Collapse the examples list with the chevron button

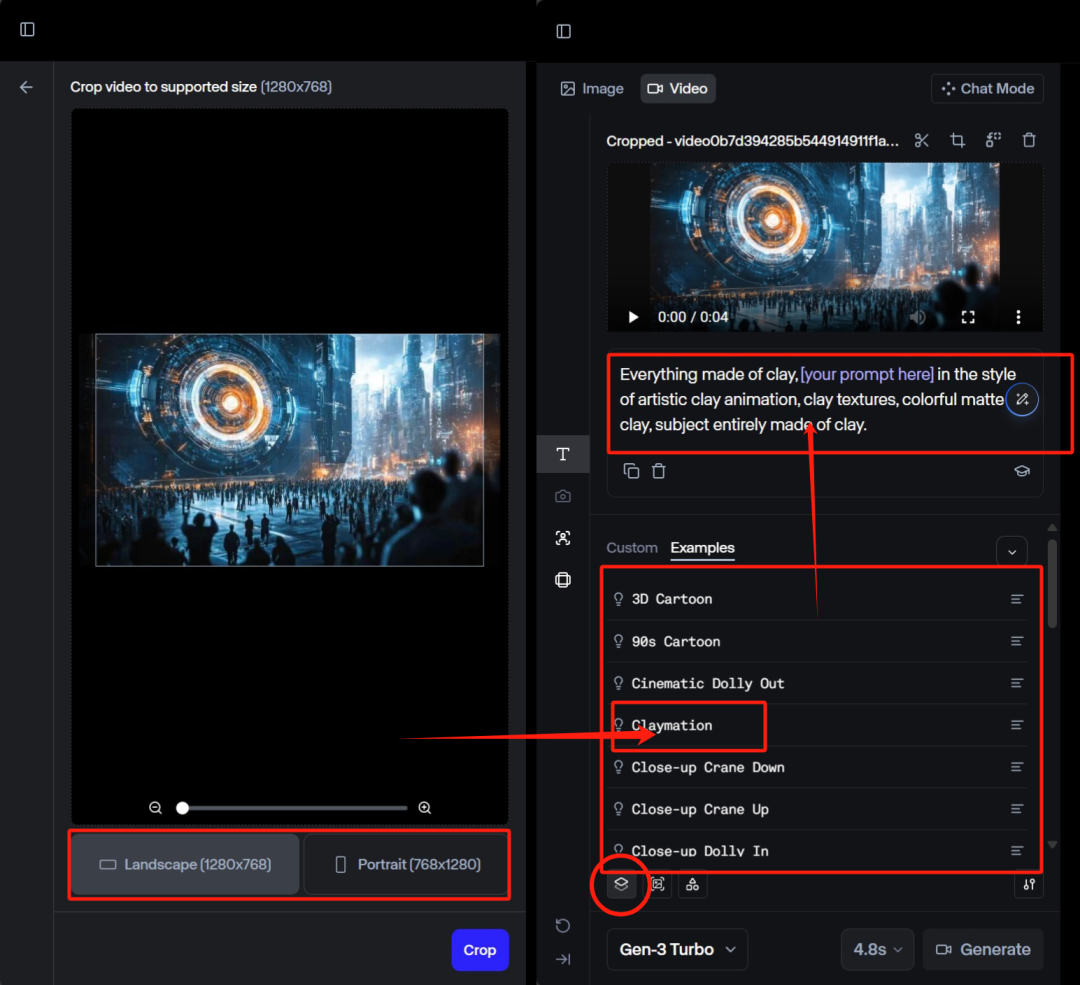[1011, 551]
